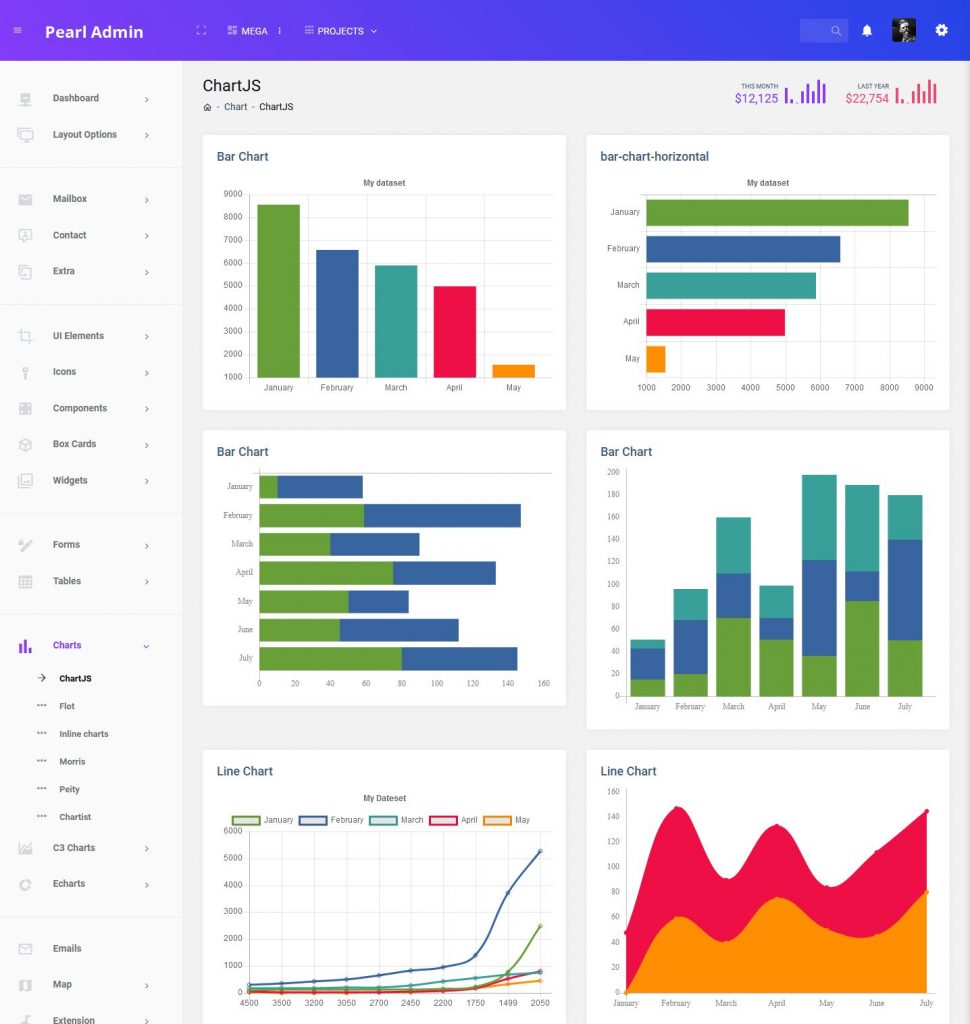The height and width of the screenshot is (1024, 970).
Task: Click the hamburger menu icon
Action: click(16, 30)
